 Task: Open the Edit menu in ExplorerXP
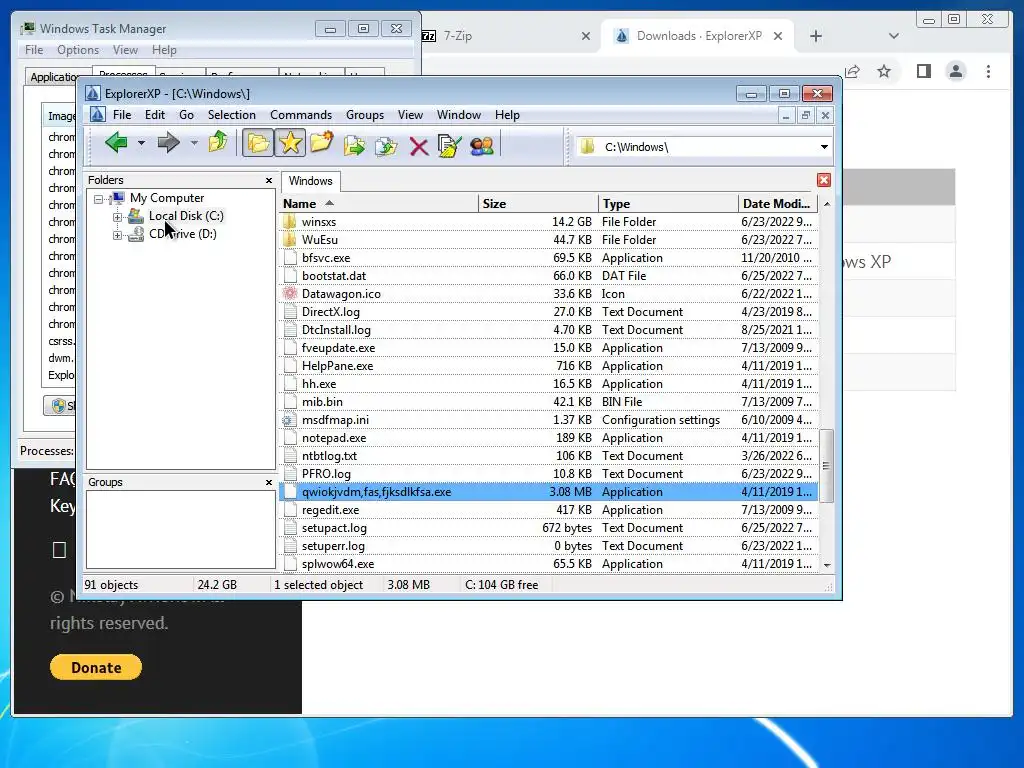click(155, 115)
